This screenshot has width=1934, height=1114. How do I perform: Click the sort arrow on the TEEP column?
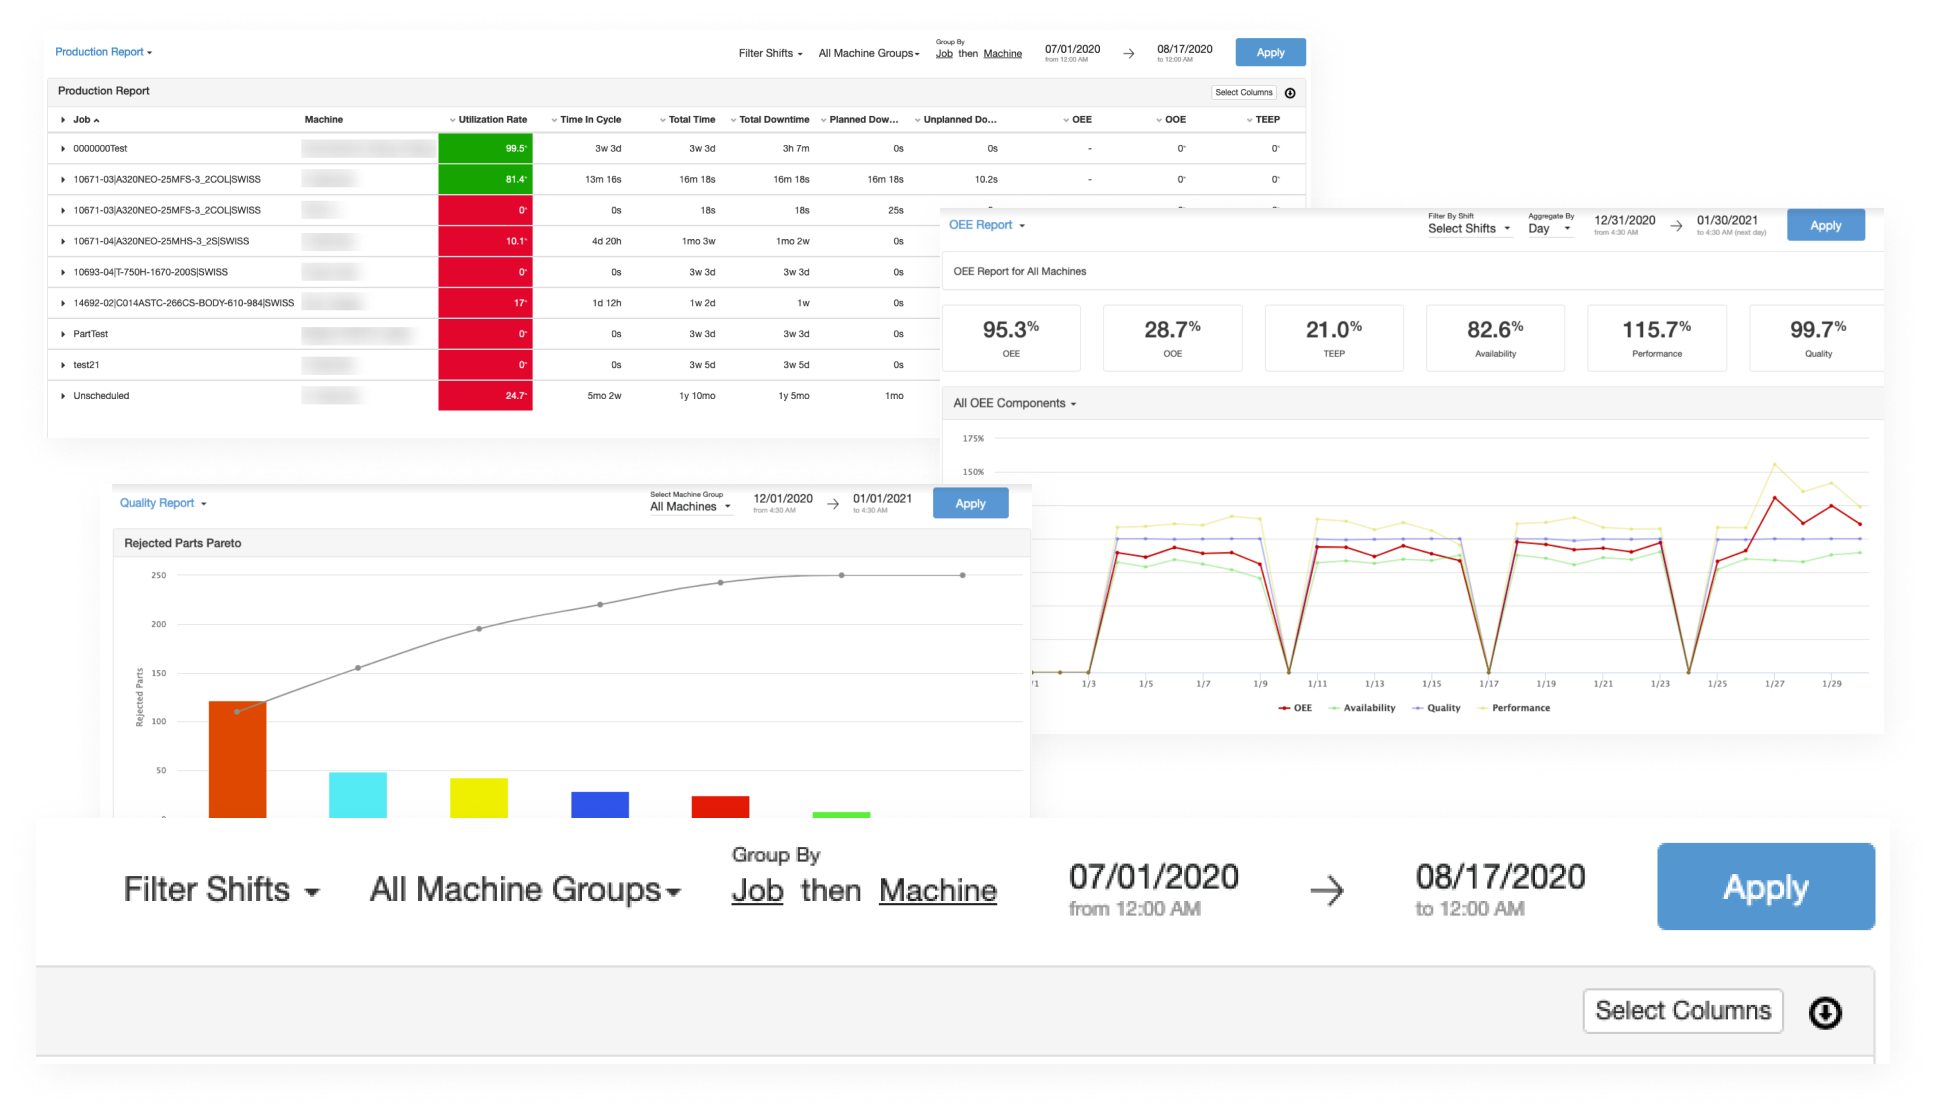pyautogui.click(x=1249, y=120)
